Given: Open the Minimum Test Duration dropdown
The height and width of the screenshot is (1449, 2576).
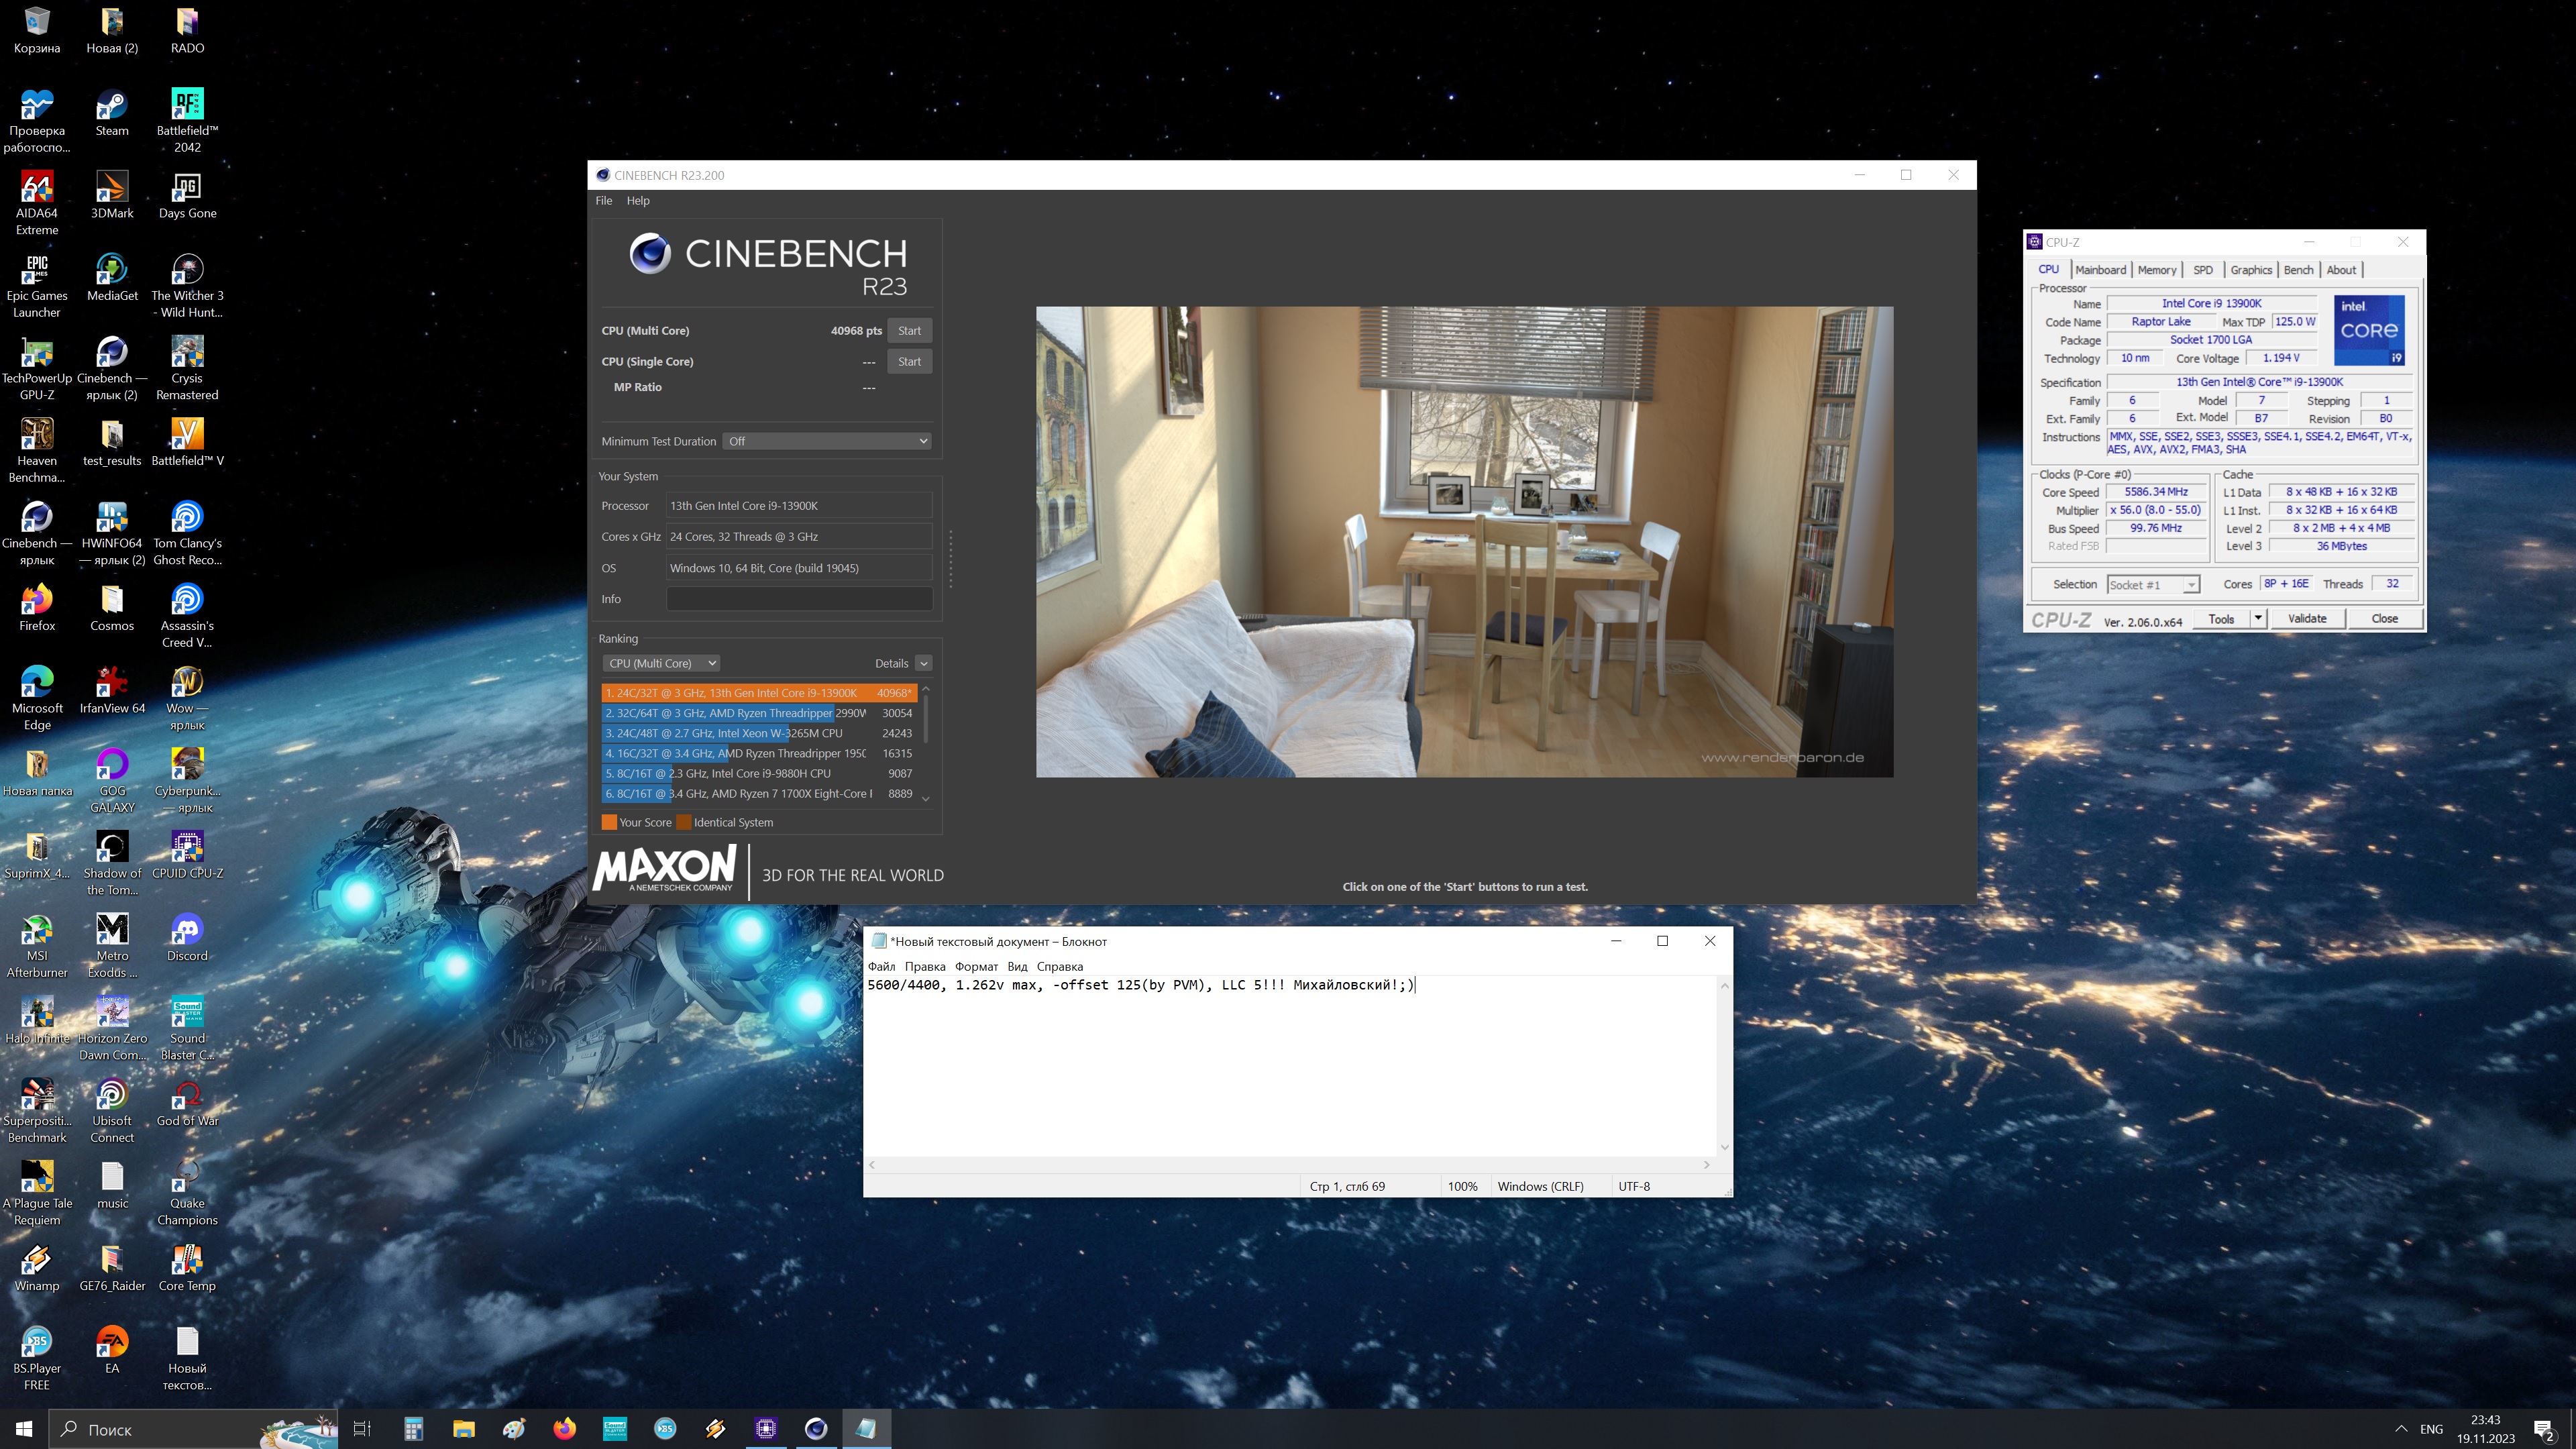Looking at the screenshot, I should click(827, 441).
